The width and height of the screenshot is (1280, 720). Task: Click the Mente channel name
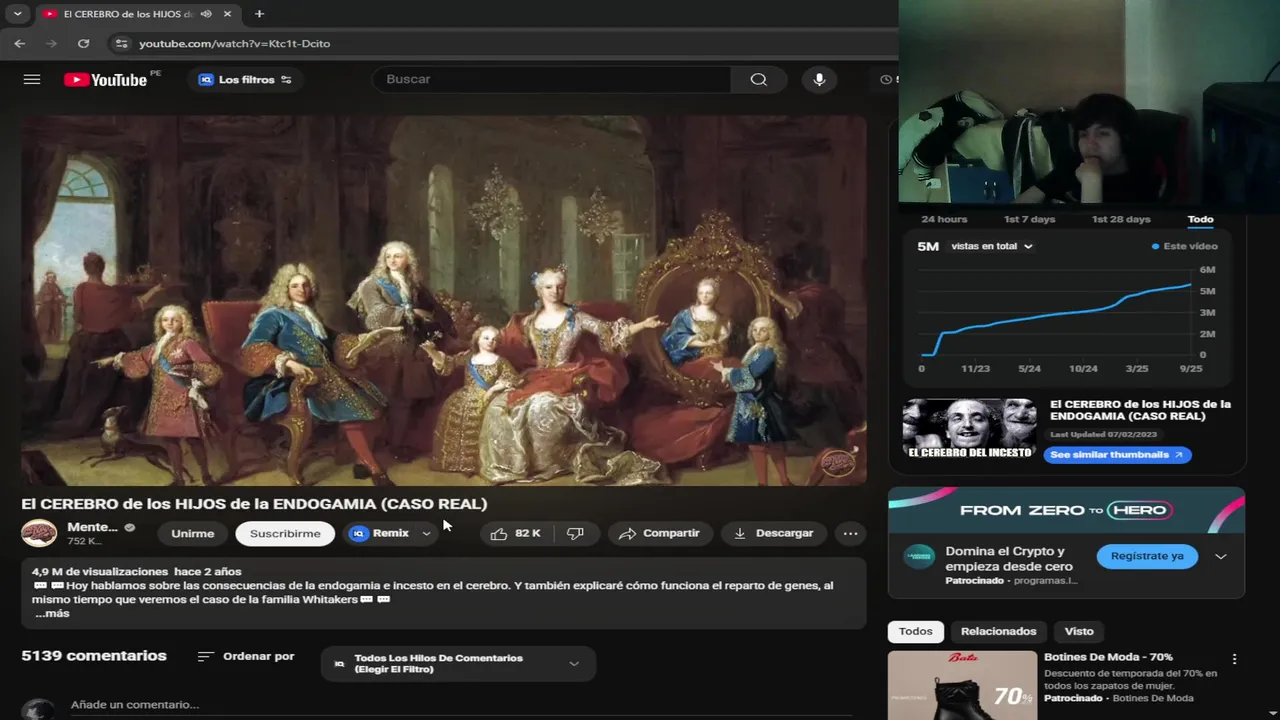pyautogui.click(x=92, y=527)
